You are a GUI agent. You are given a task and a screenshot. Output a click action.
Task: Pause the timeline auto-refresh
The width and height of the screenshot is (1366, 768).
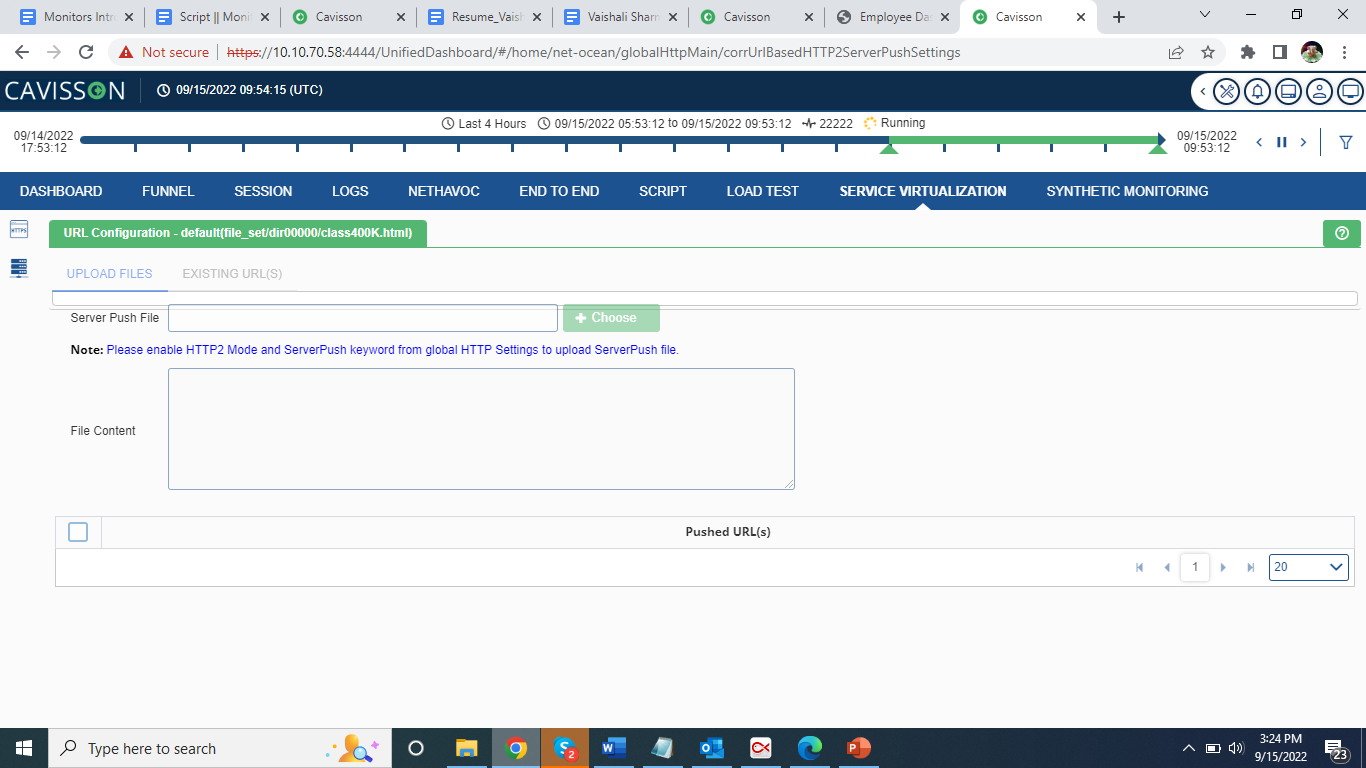(1281, 142)
